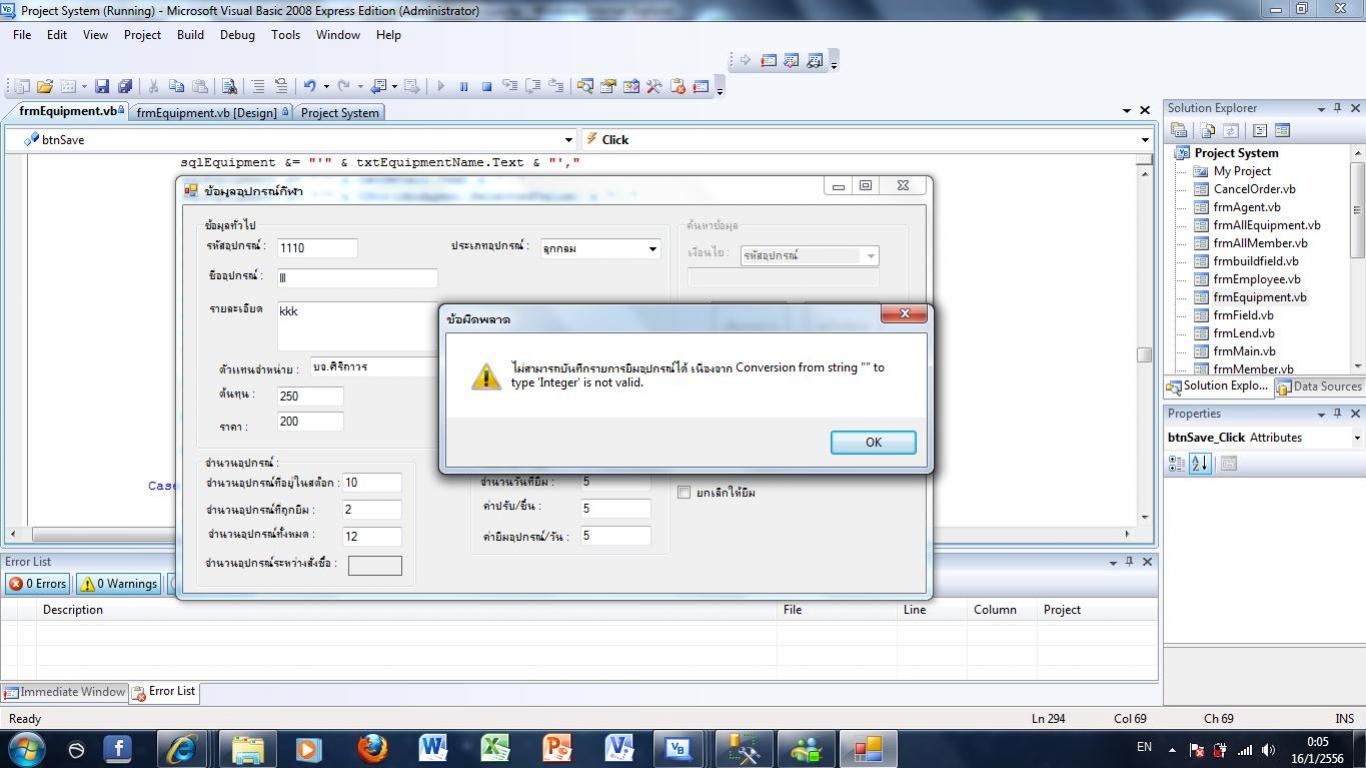Click the Break All pause icon

pos(464,87)
